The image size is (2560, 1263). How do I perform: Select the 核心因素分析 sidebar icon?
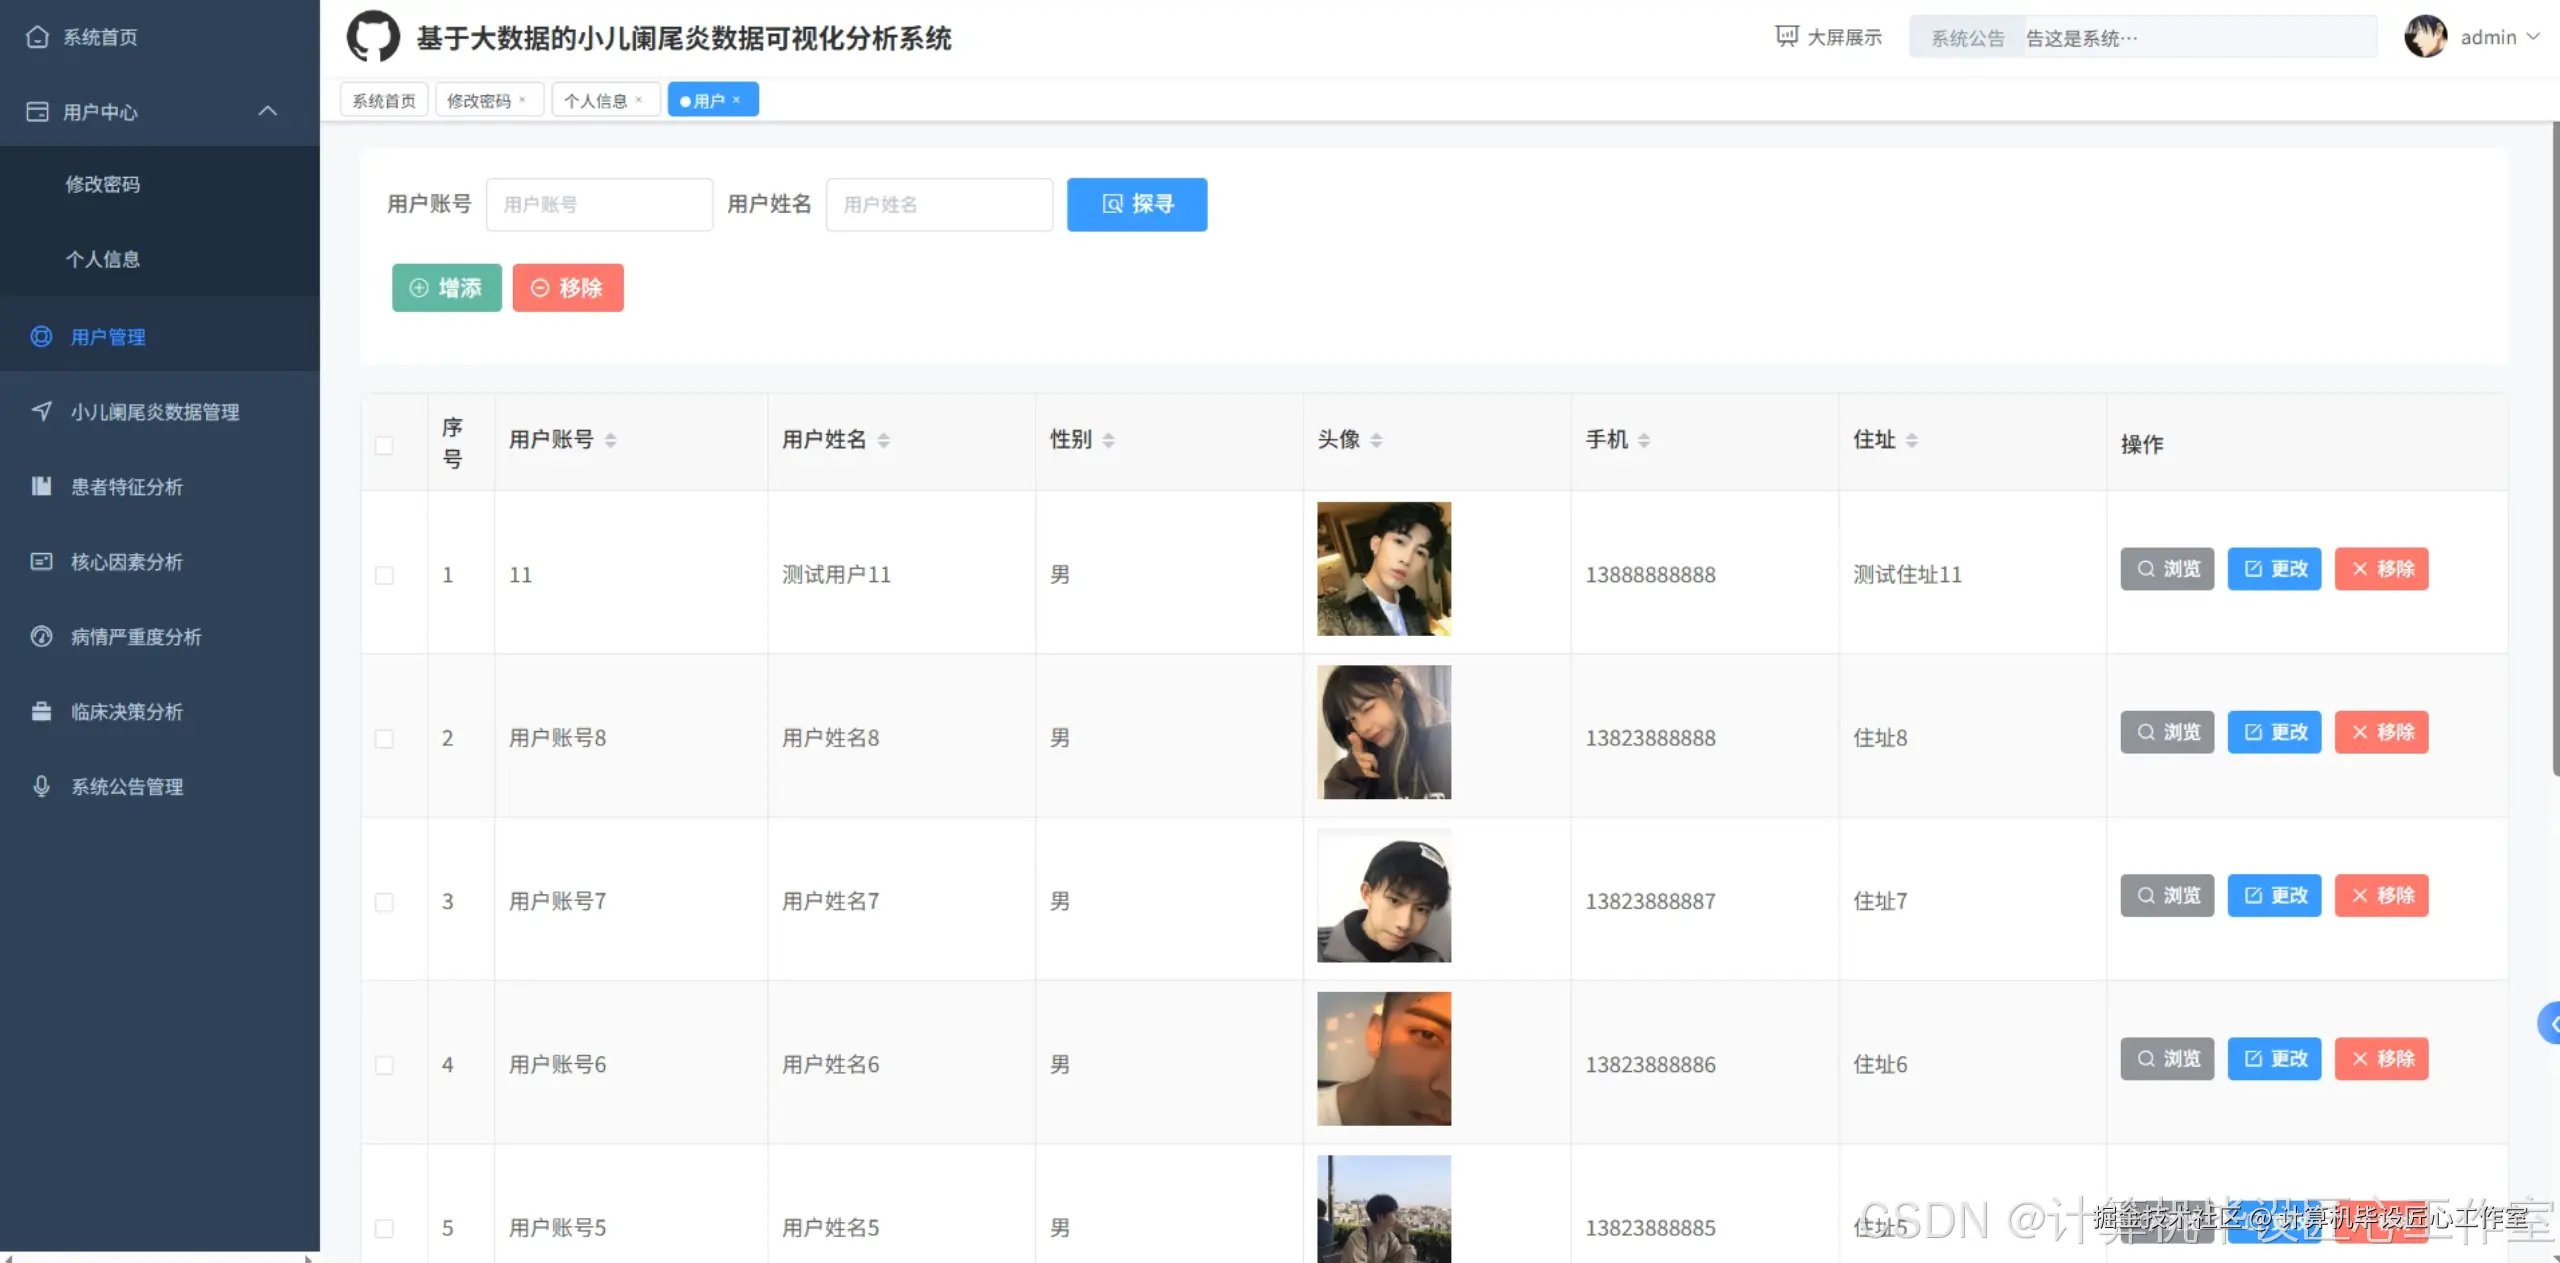41,561
